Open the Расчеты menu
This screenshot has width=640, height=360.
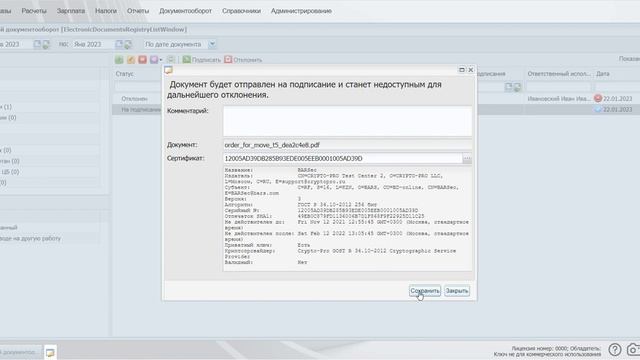coord(34,11)
